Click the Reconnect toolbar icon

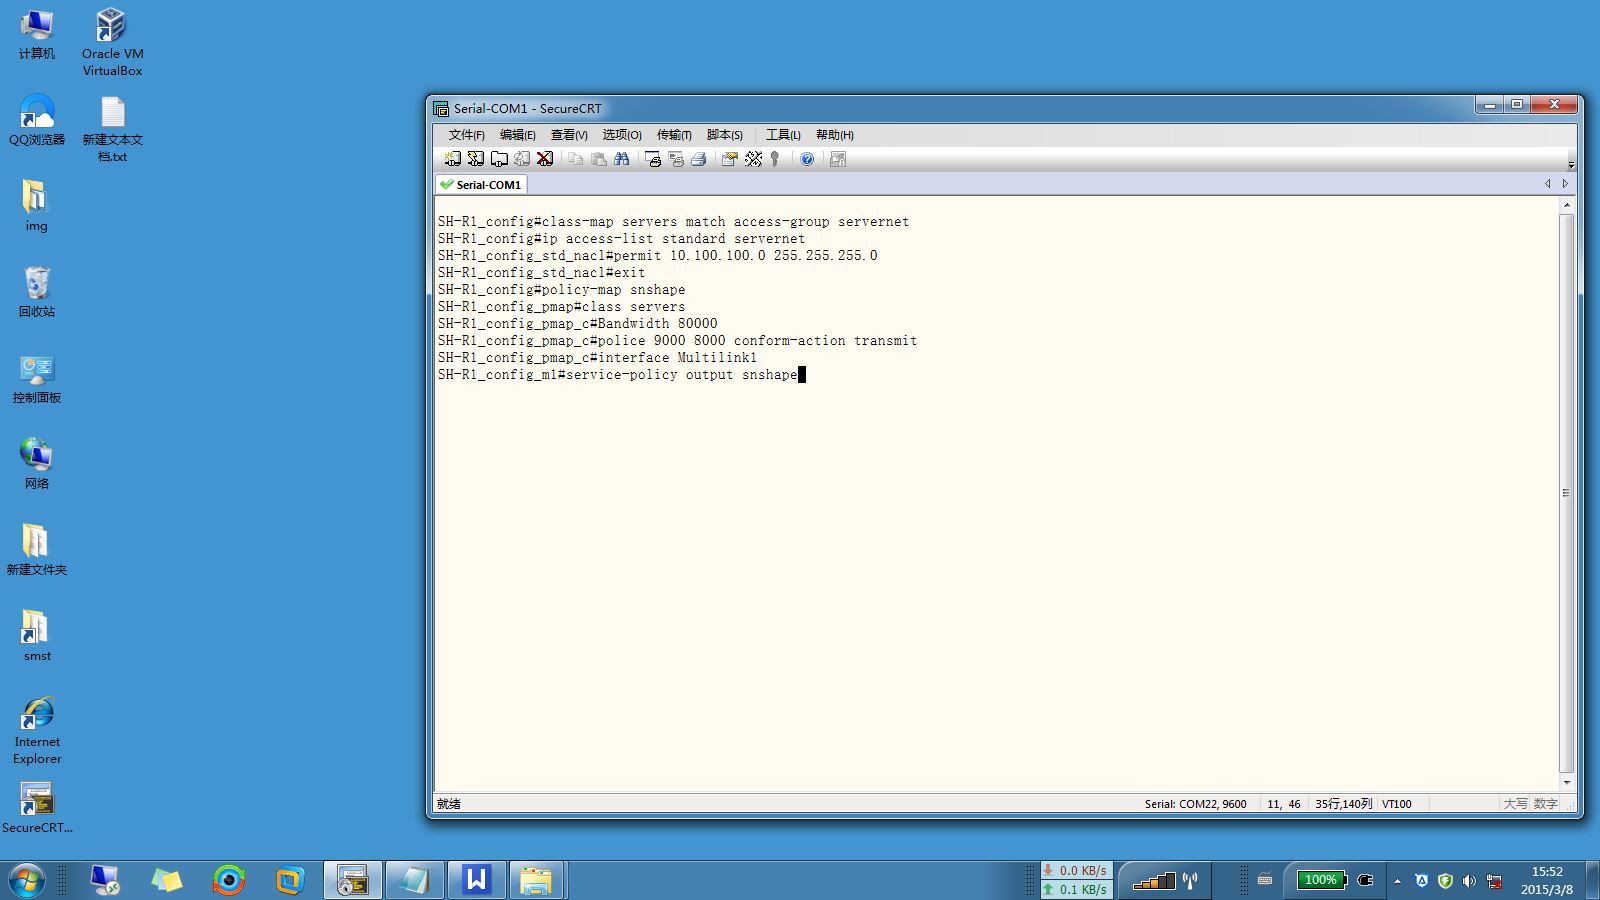point(521,159)
